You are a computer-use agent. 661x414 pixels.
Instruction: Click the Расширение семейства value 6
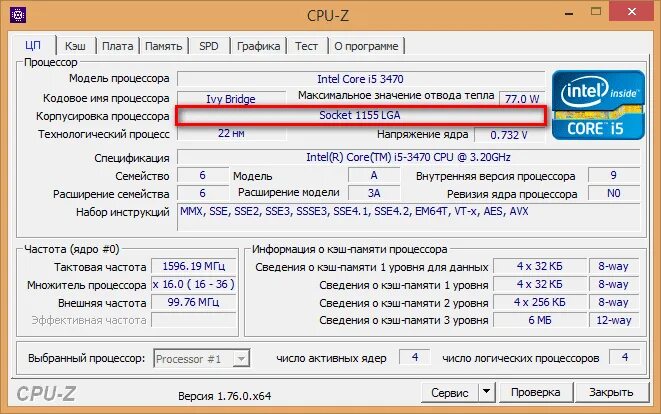click(x=202, y=193)
